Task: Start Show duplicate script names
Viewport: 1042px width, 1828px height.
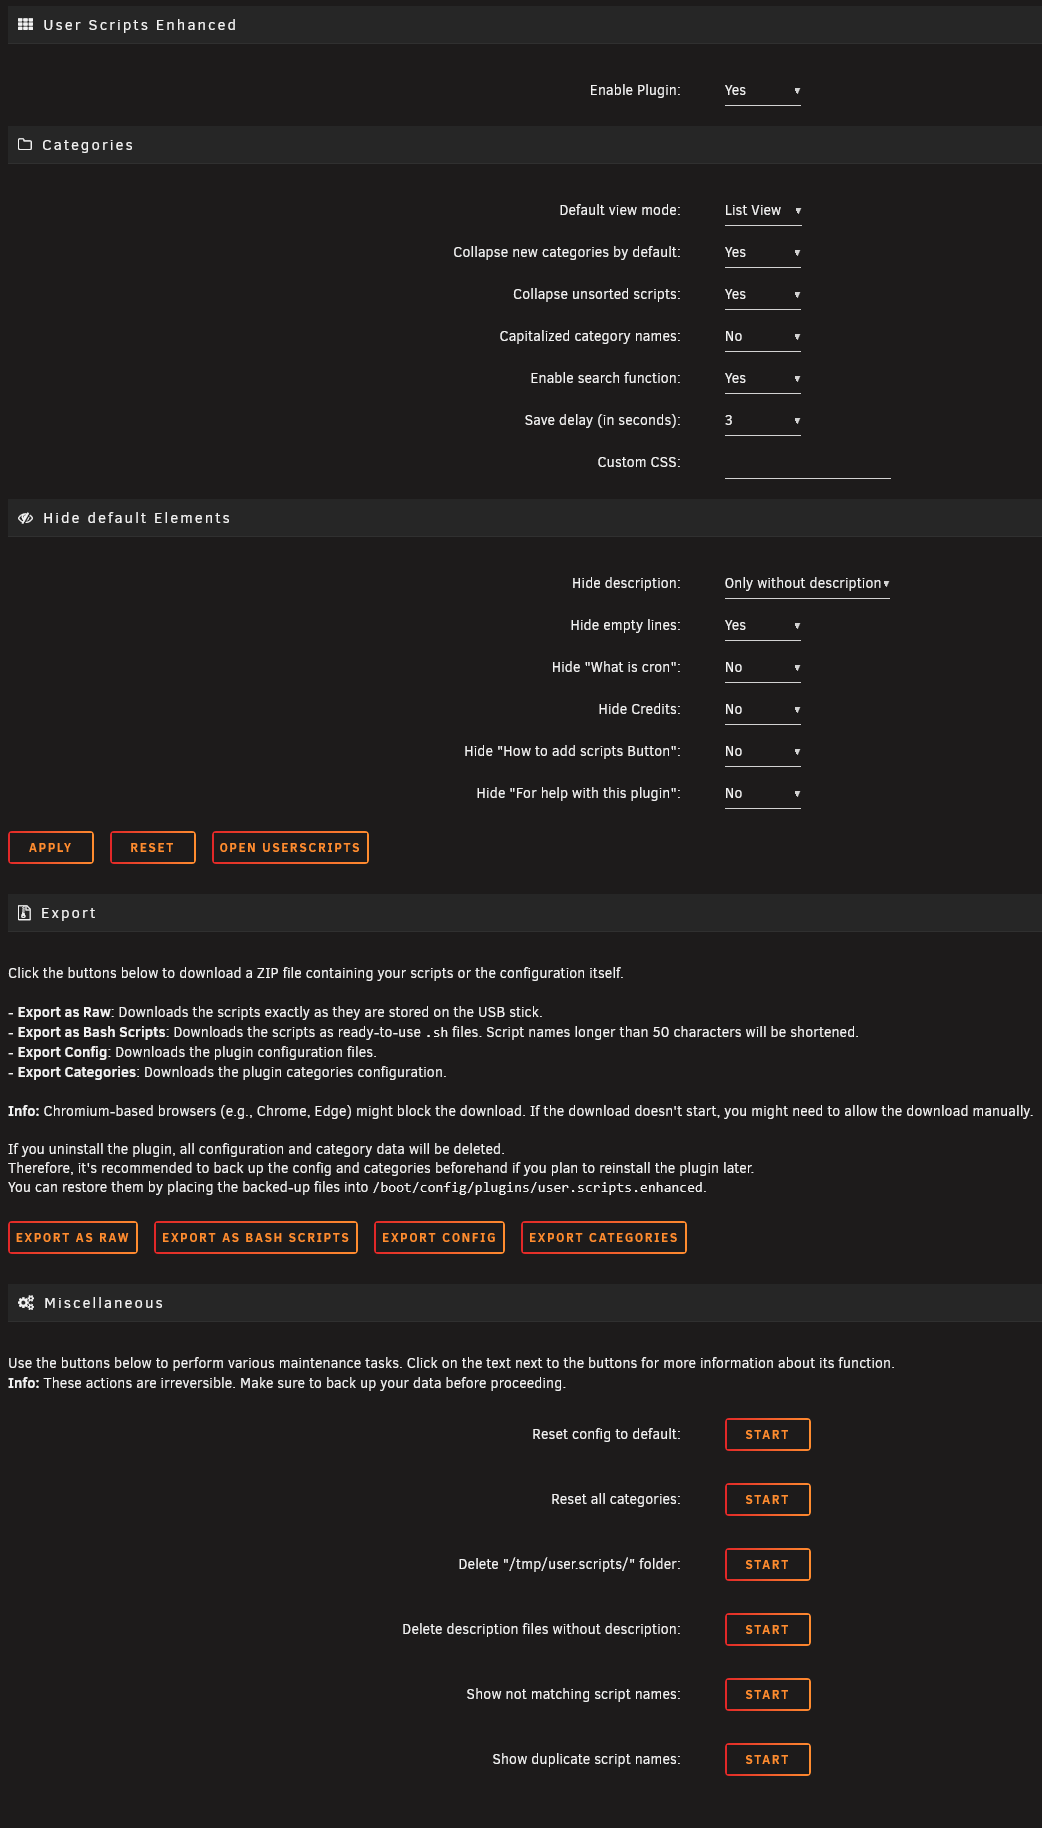Action: (x=768, y=1759)
